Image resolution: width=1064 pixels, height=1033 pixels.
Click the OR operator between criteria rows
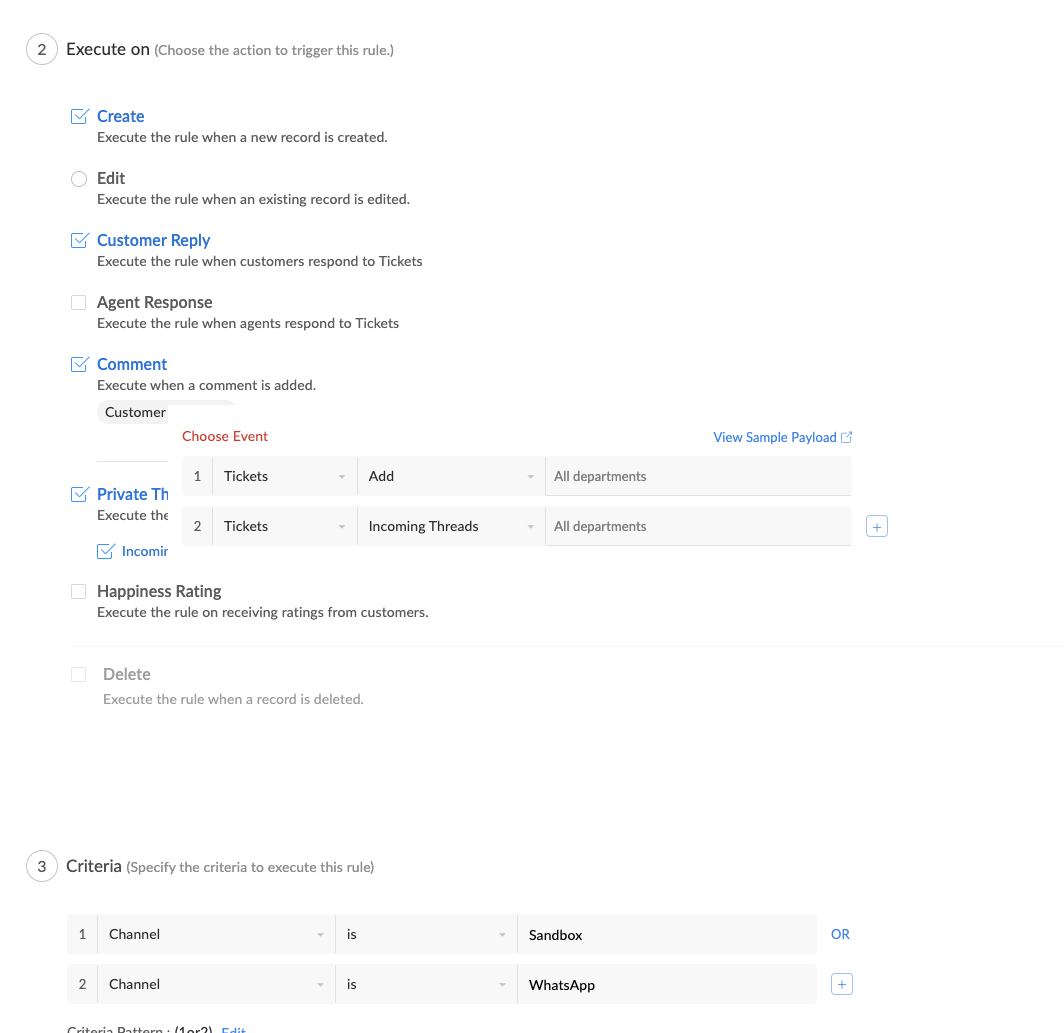(x=840, y=934)
